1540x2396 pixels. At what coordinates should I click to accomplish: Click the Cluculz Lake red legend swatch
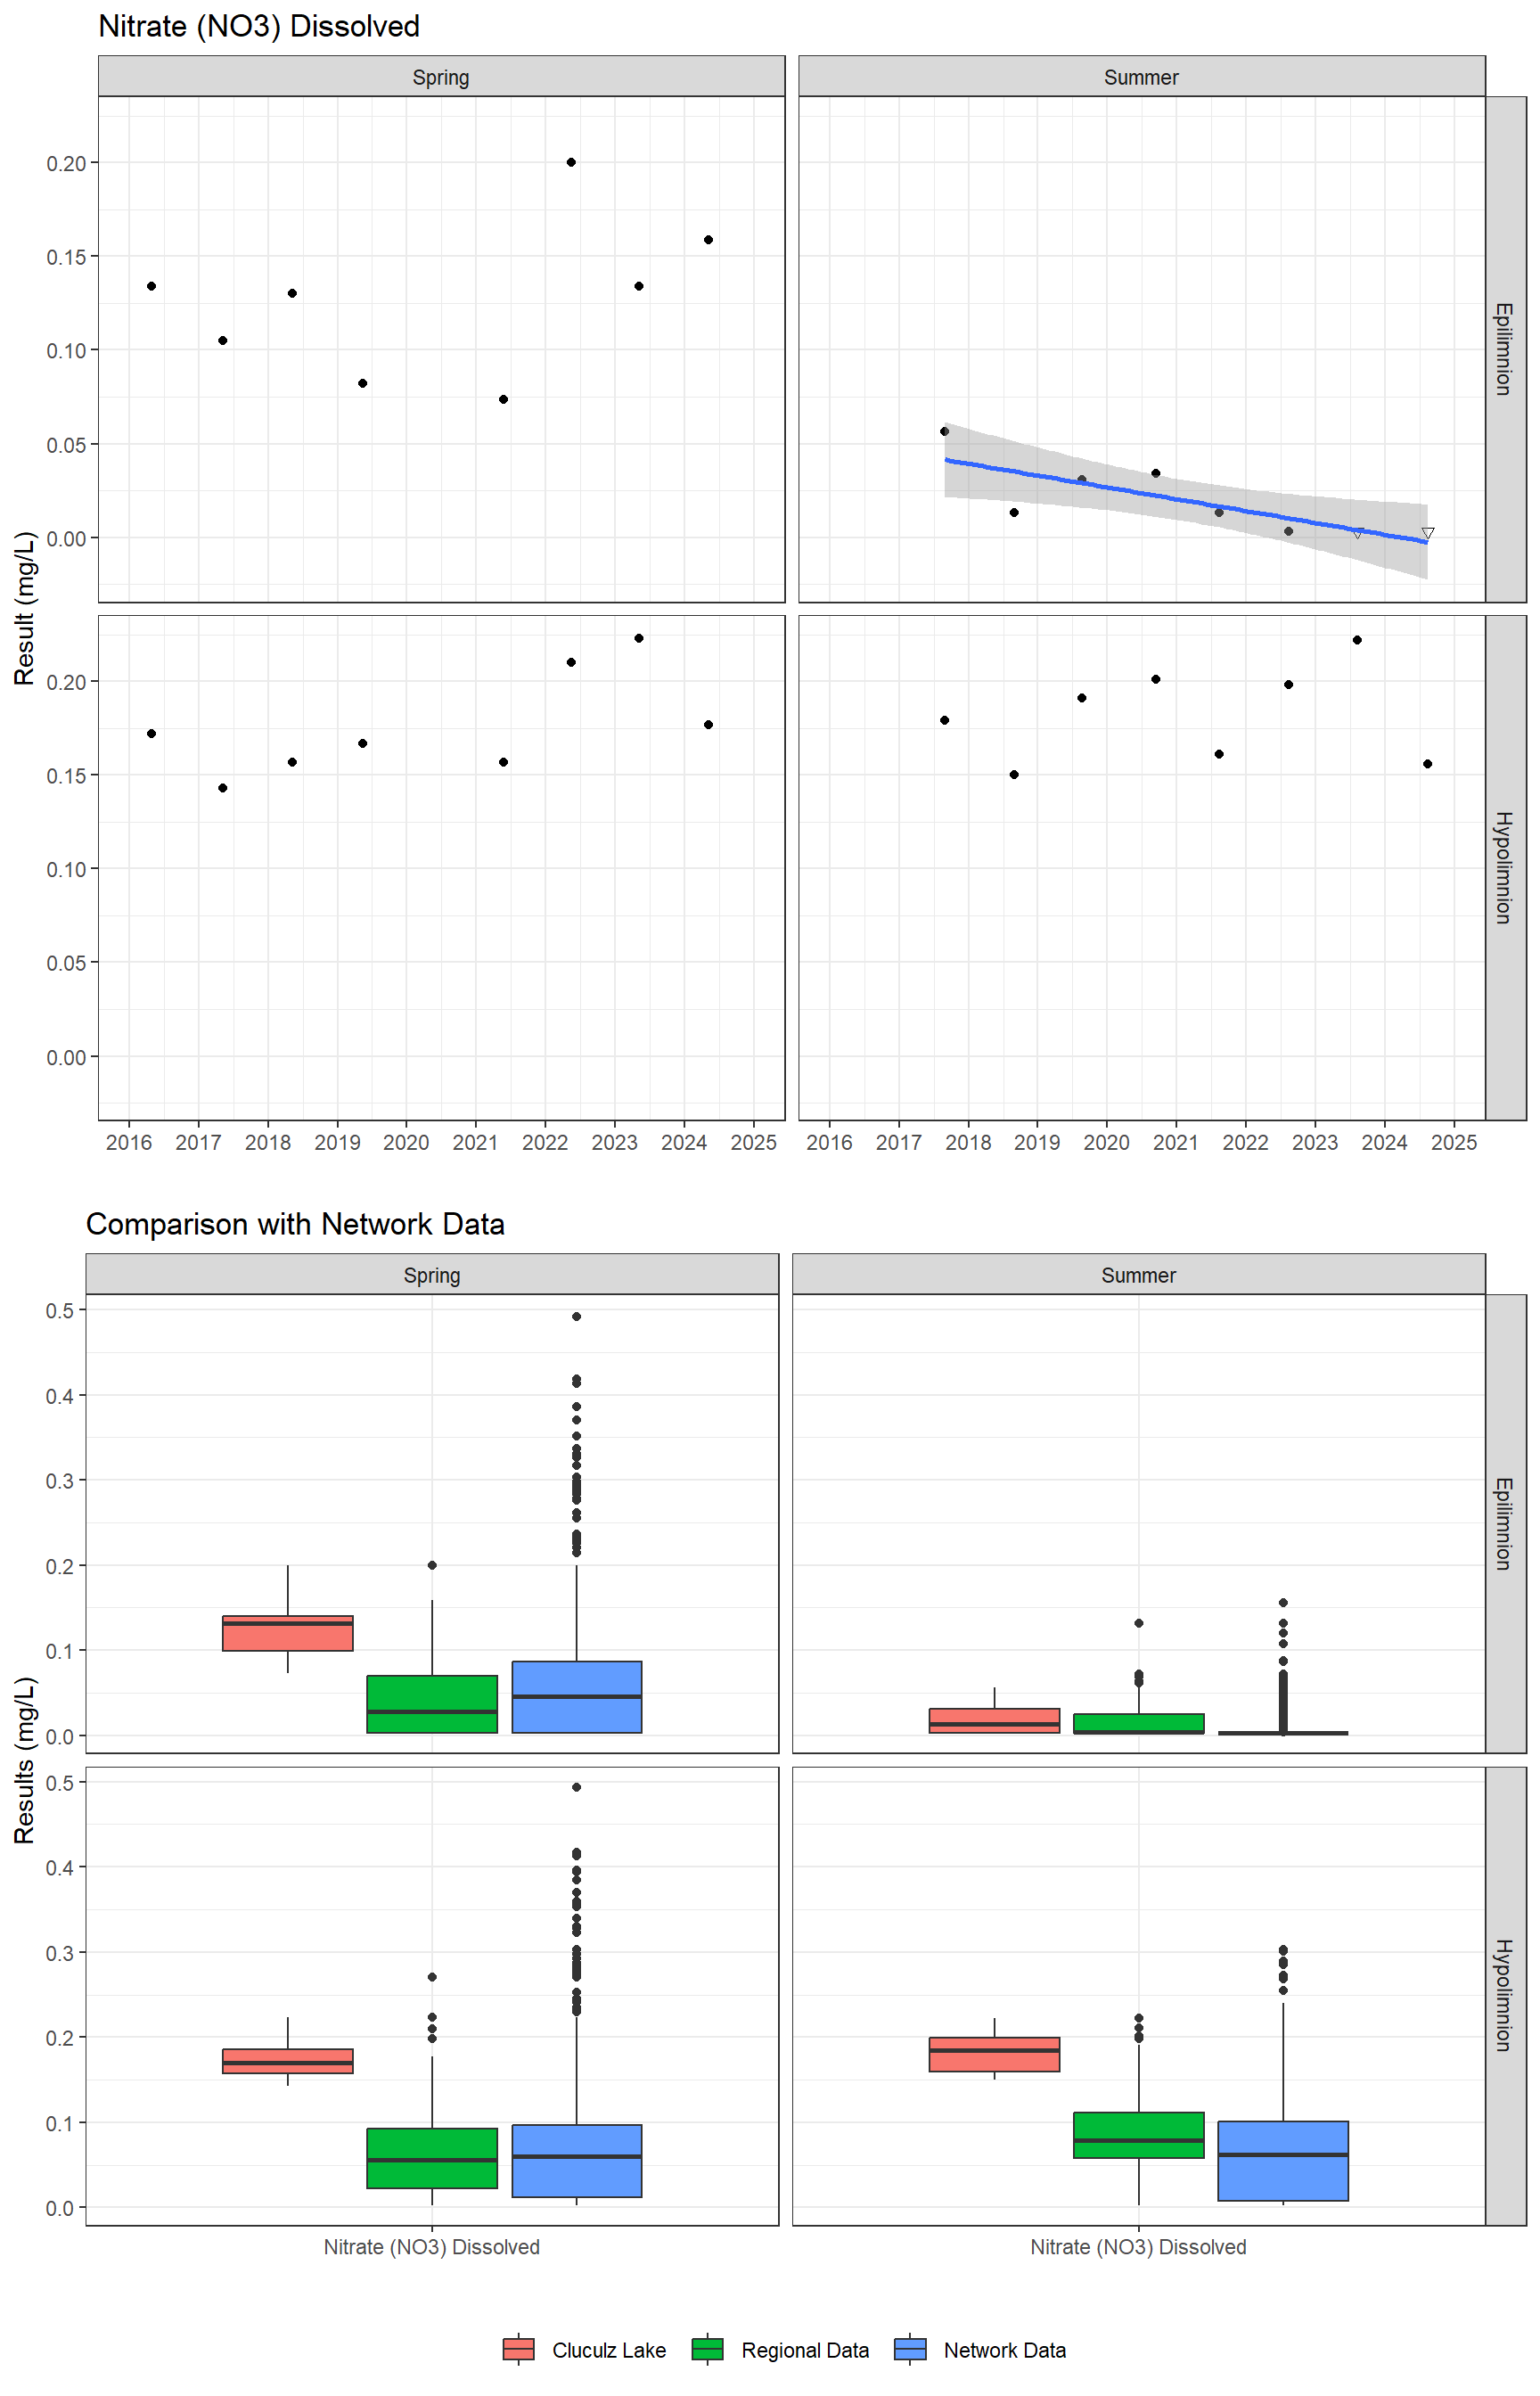518,2349
